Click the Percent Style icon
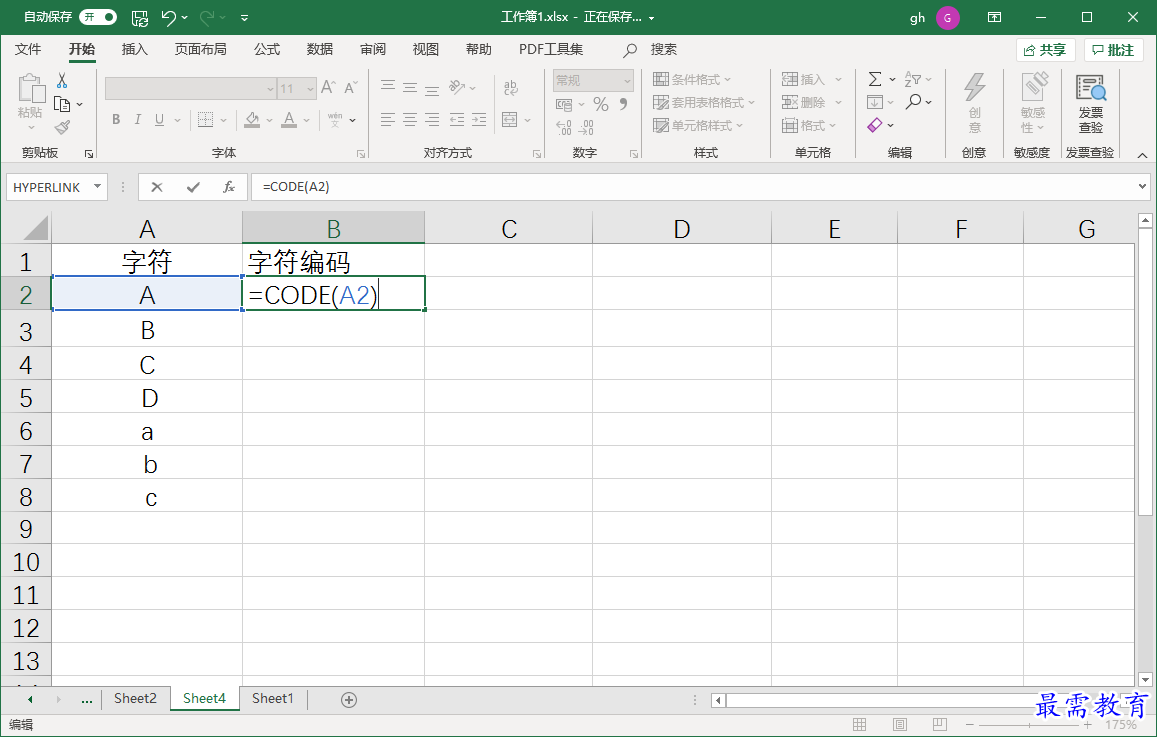1157x737 pixels. coord(601,104)
